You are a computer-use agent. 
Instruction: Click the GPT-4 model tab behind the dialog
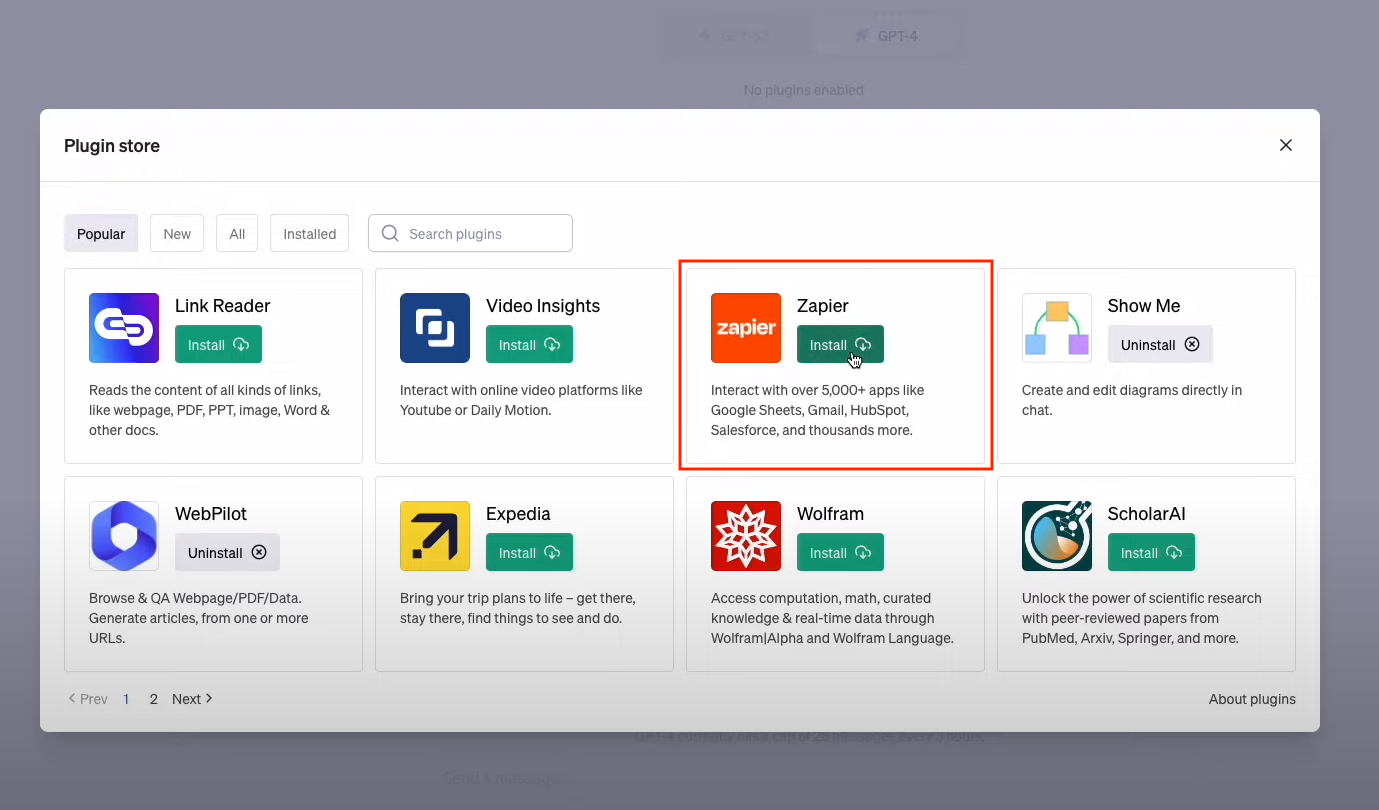[886, 36]
